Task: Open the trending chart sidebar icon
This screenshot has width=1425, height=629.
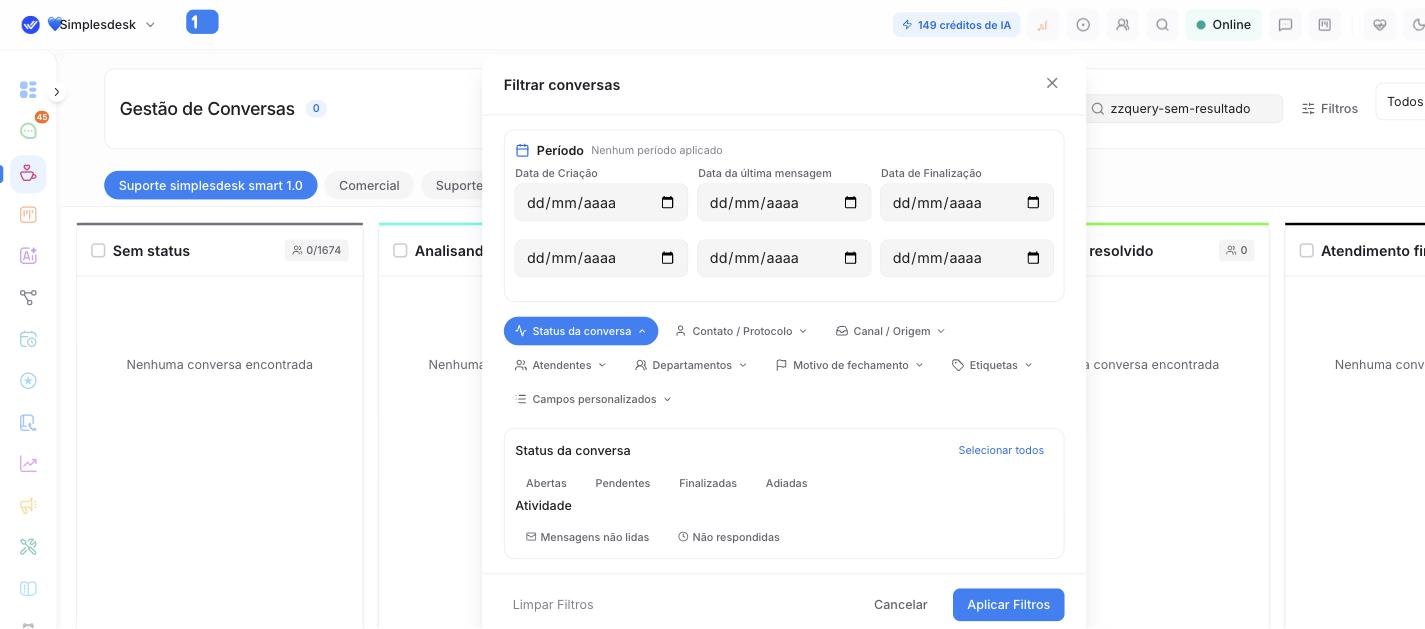Action: pyautogui.click(x=28, y=464)
